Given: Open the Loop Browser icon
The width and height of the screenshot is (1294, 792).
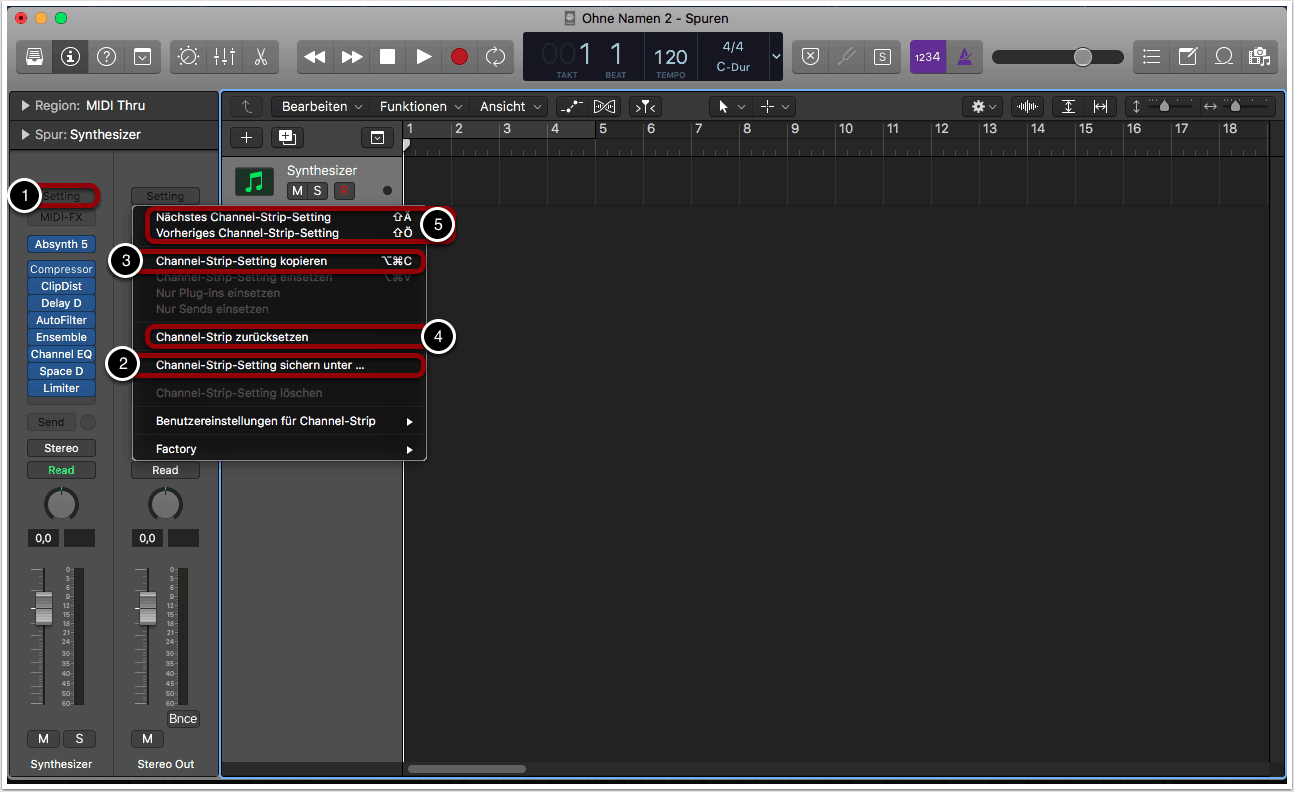Looking at the screenshot, I should point(1224,57).
